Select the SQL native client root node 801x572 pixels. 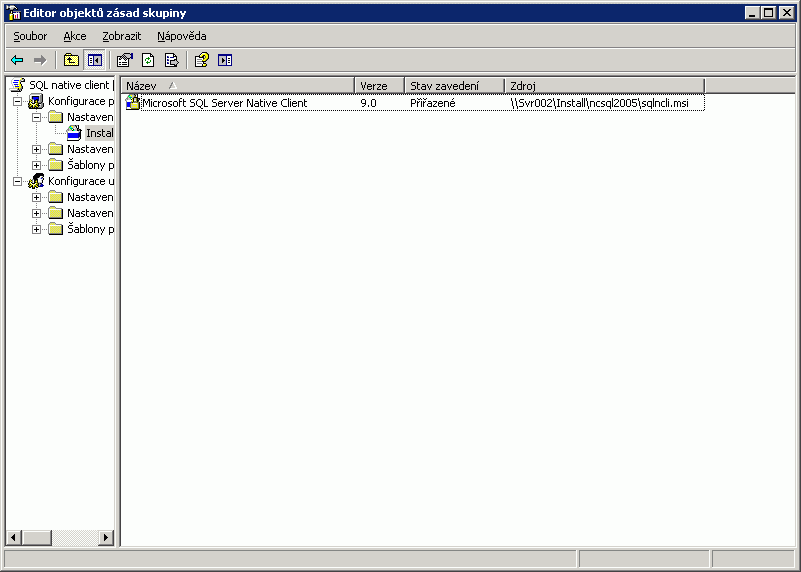[68, 85]
